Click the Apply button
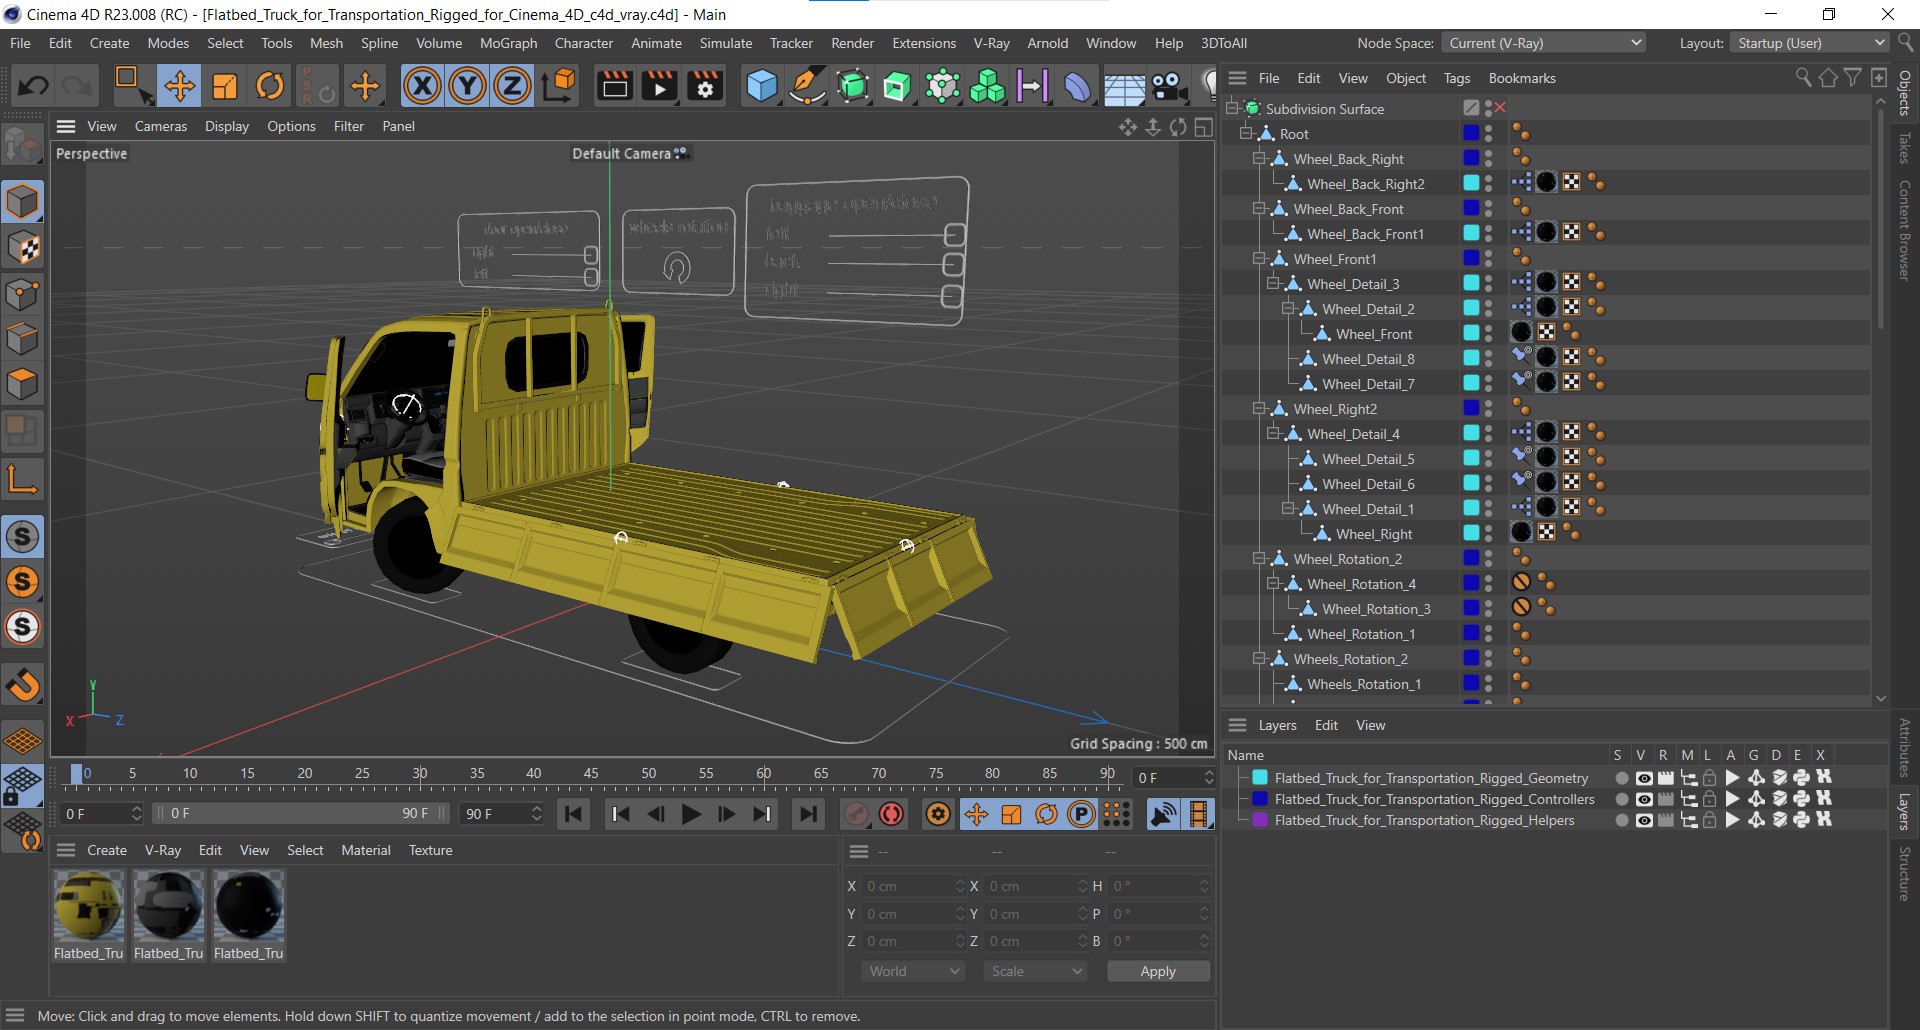 [1158, 971]
